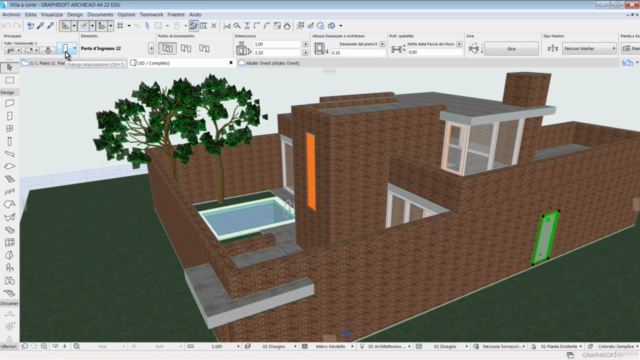Open the Opzioni menu
This screenshot has height=360, width=640.
(127, 14)
